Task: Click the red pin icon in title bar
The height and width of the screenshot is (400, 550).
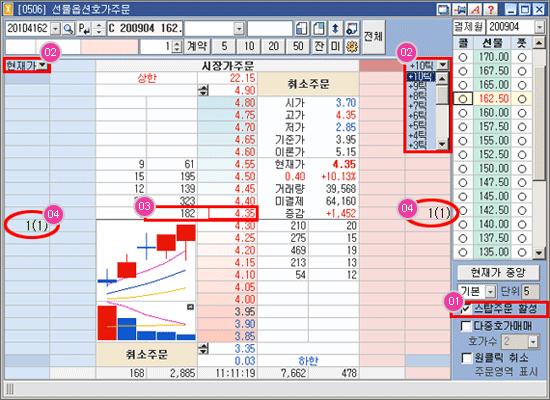Action: point(459,9)
